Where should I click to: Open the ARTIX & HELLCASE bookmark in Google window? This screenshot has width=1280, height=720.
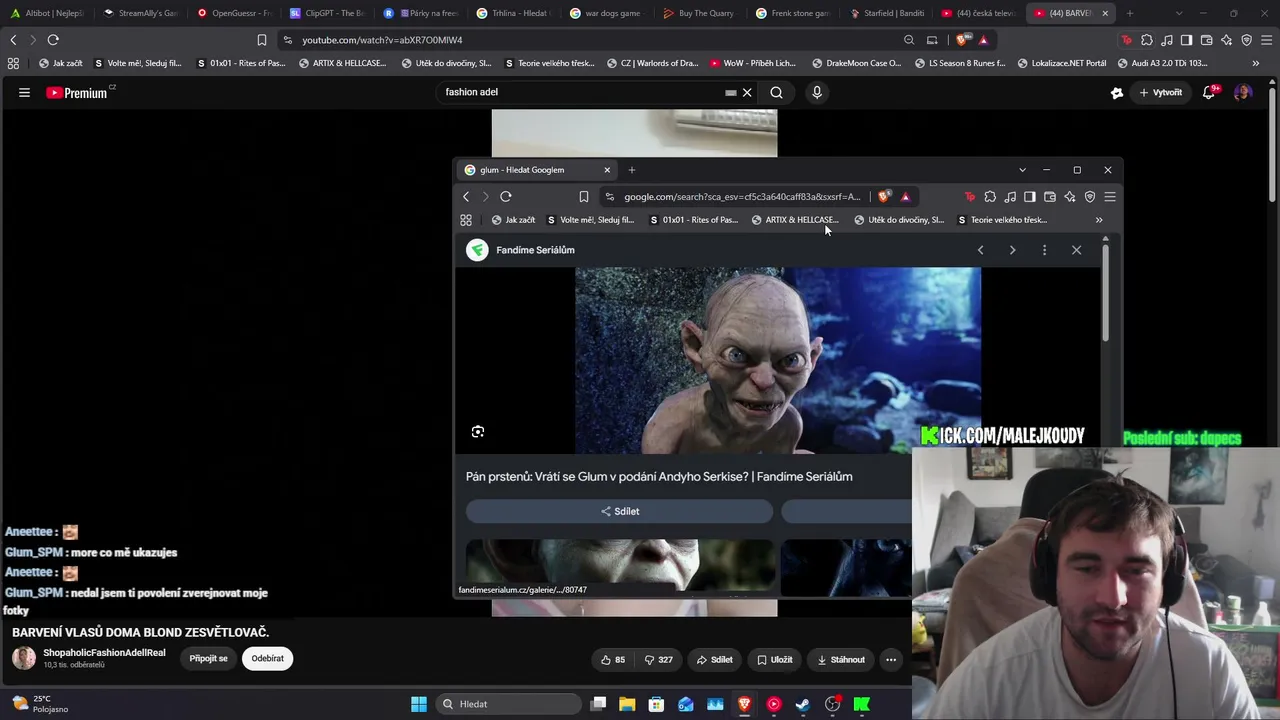pos(795,220)
